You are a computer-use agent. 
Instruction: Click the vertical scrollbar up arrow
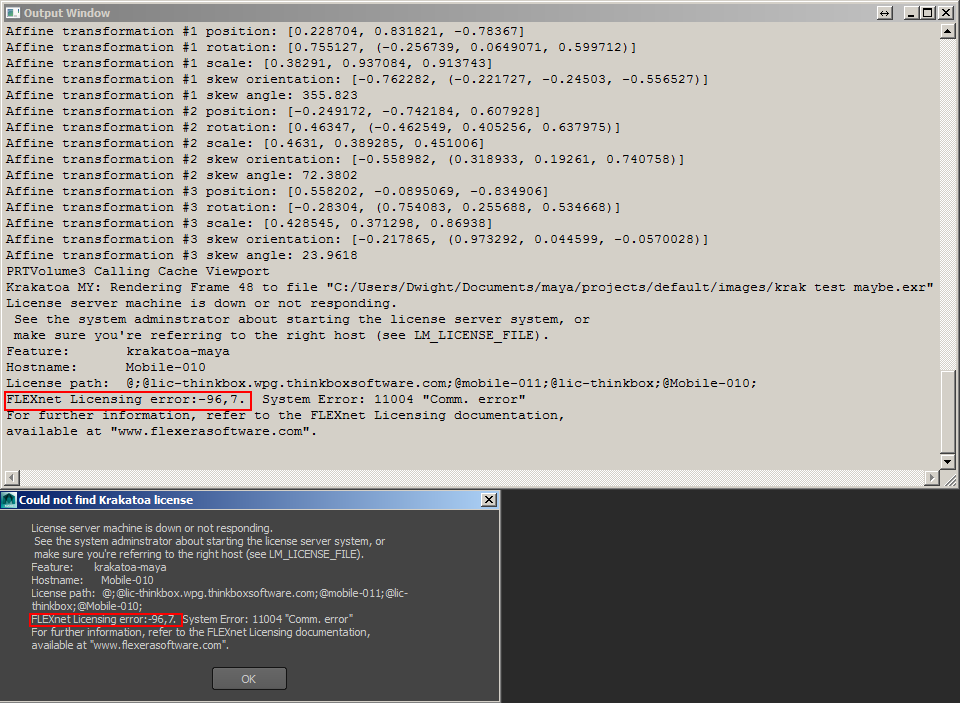pyautogui.click(x=947, y=31)
